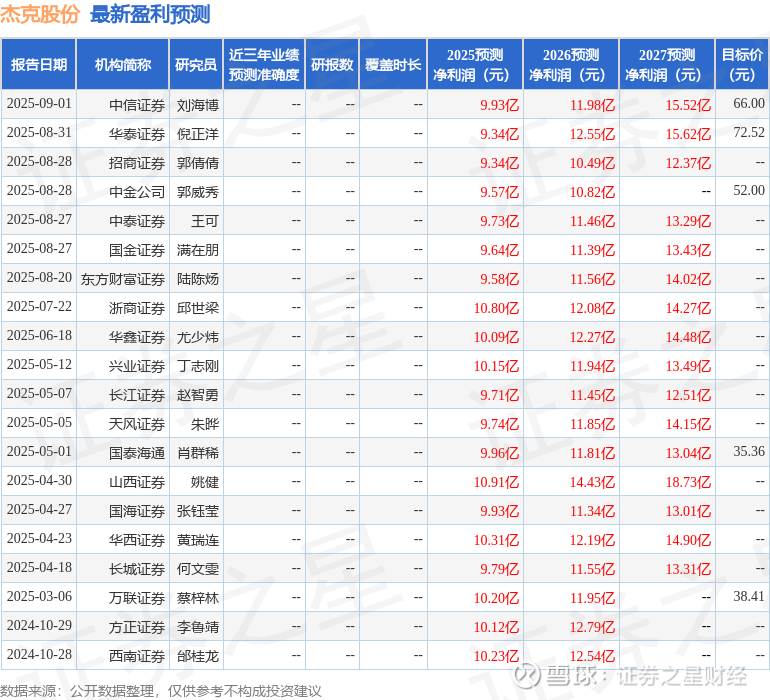Click the 覆盖时长 column header

point(393,64)
